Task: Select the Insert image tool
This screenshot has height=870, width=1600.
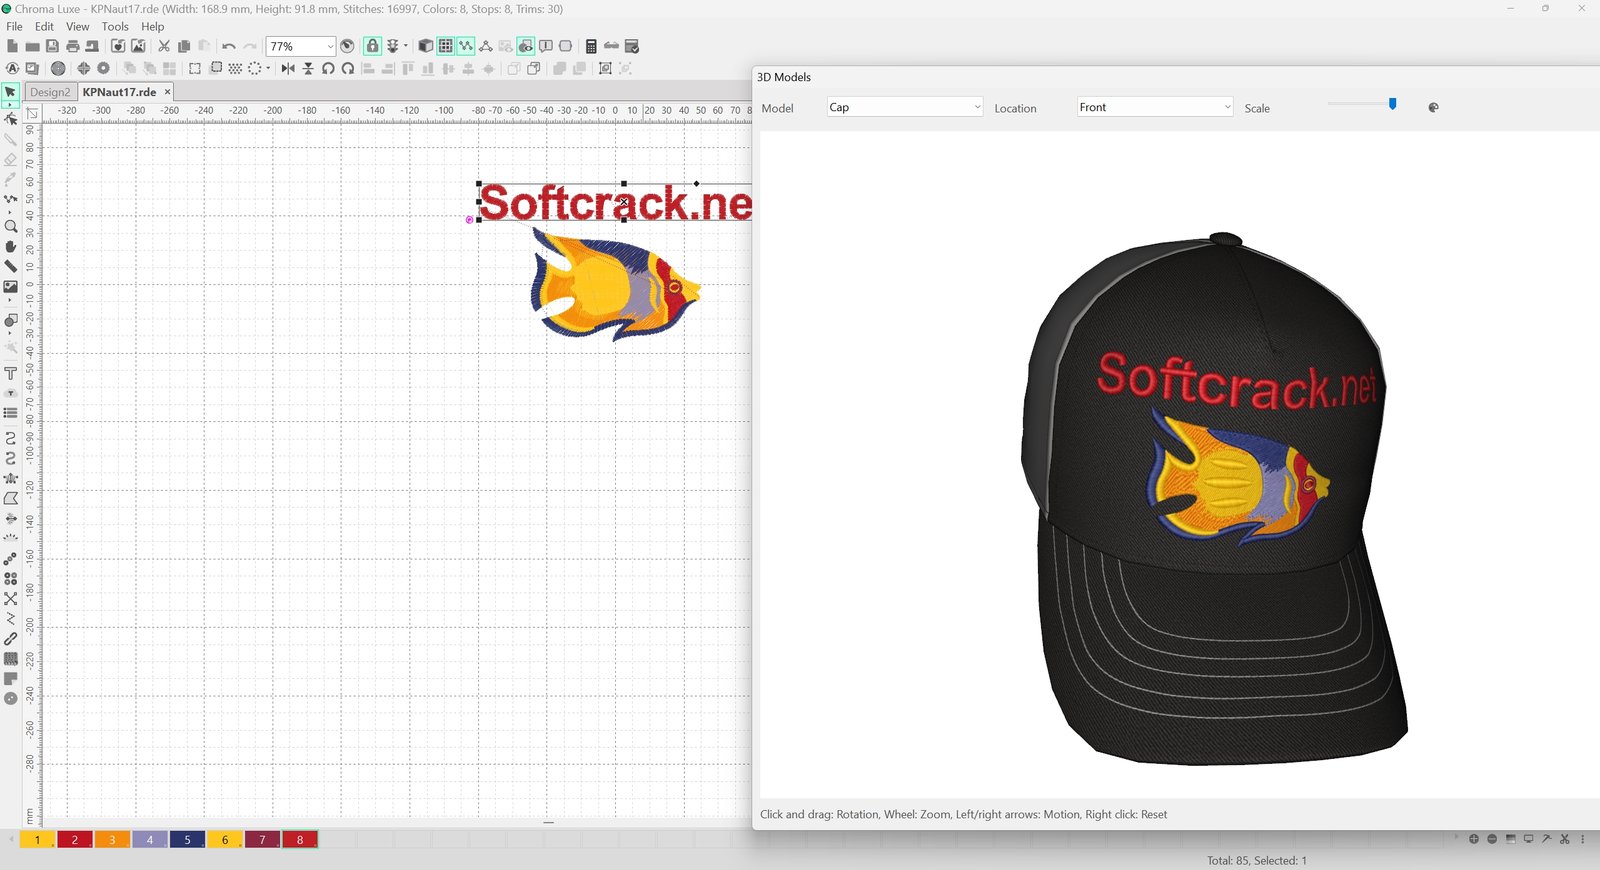Action: [11, 287]
